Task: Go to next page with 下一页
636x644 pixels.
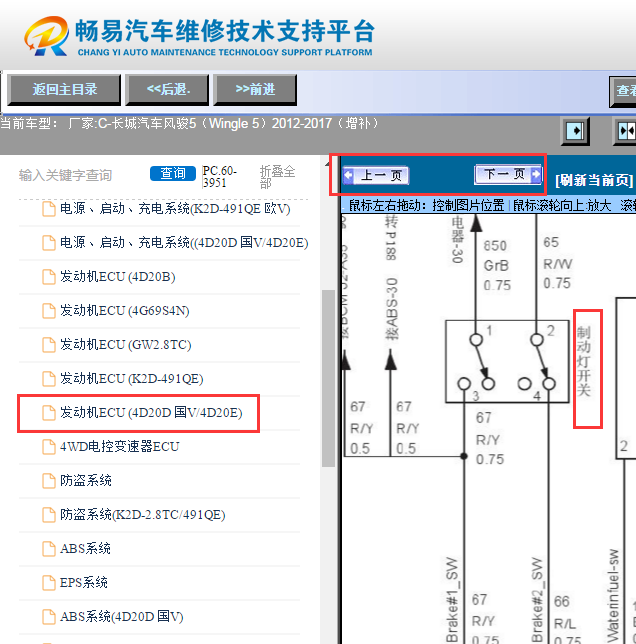Action: [x=508, y=174]
